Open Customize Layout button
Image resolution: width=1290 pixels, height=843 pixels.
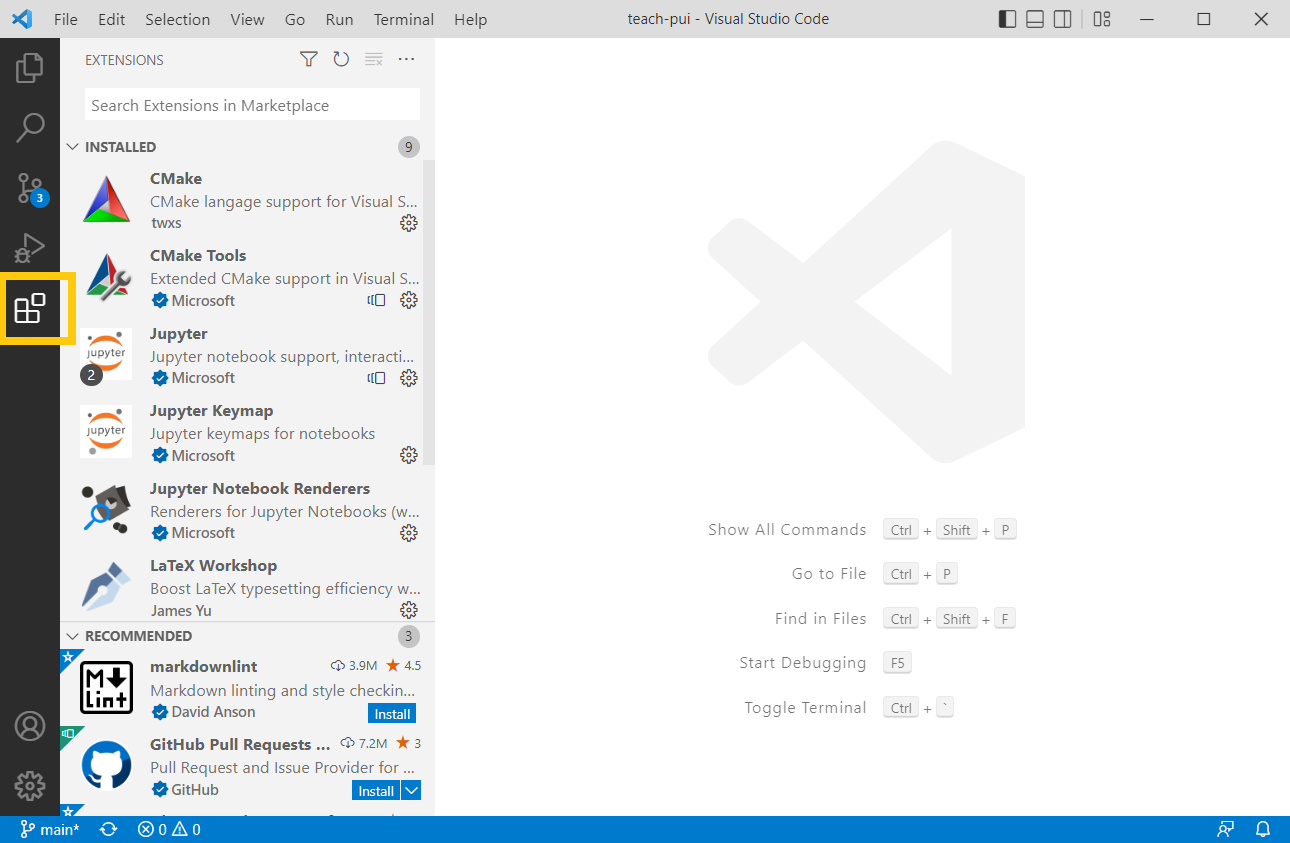[1102, 19]
